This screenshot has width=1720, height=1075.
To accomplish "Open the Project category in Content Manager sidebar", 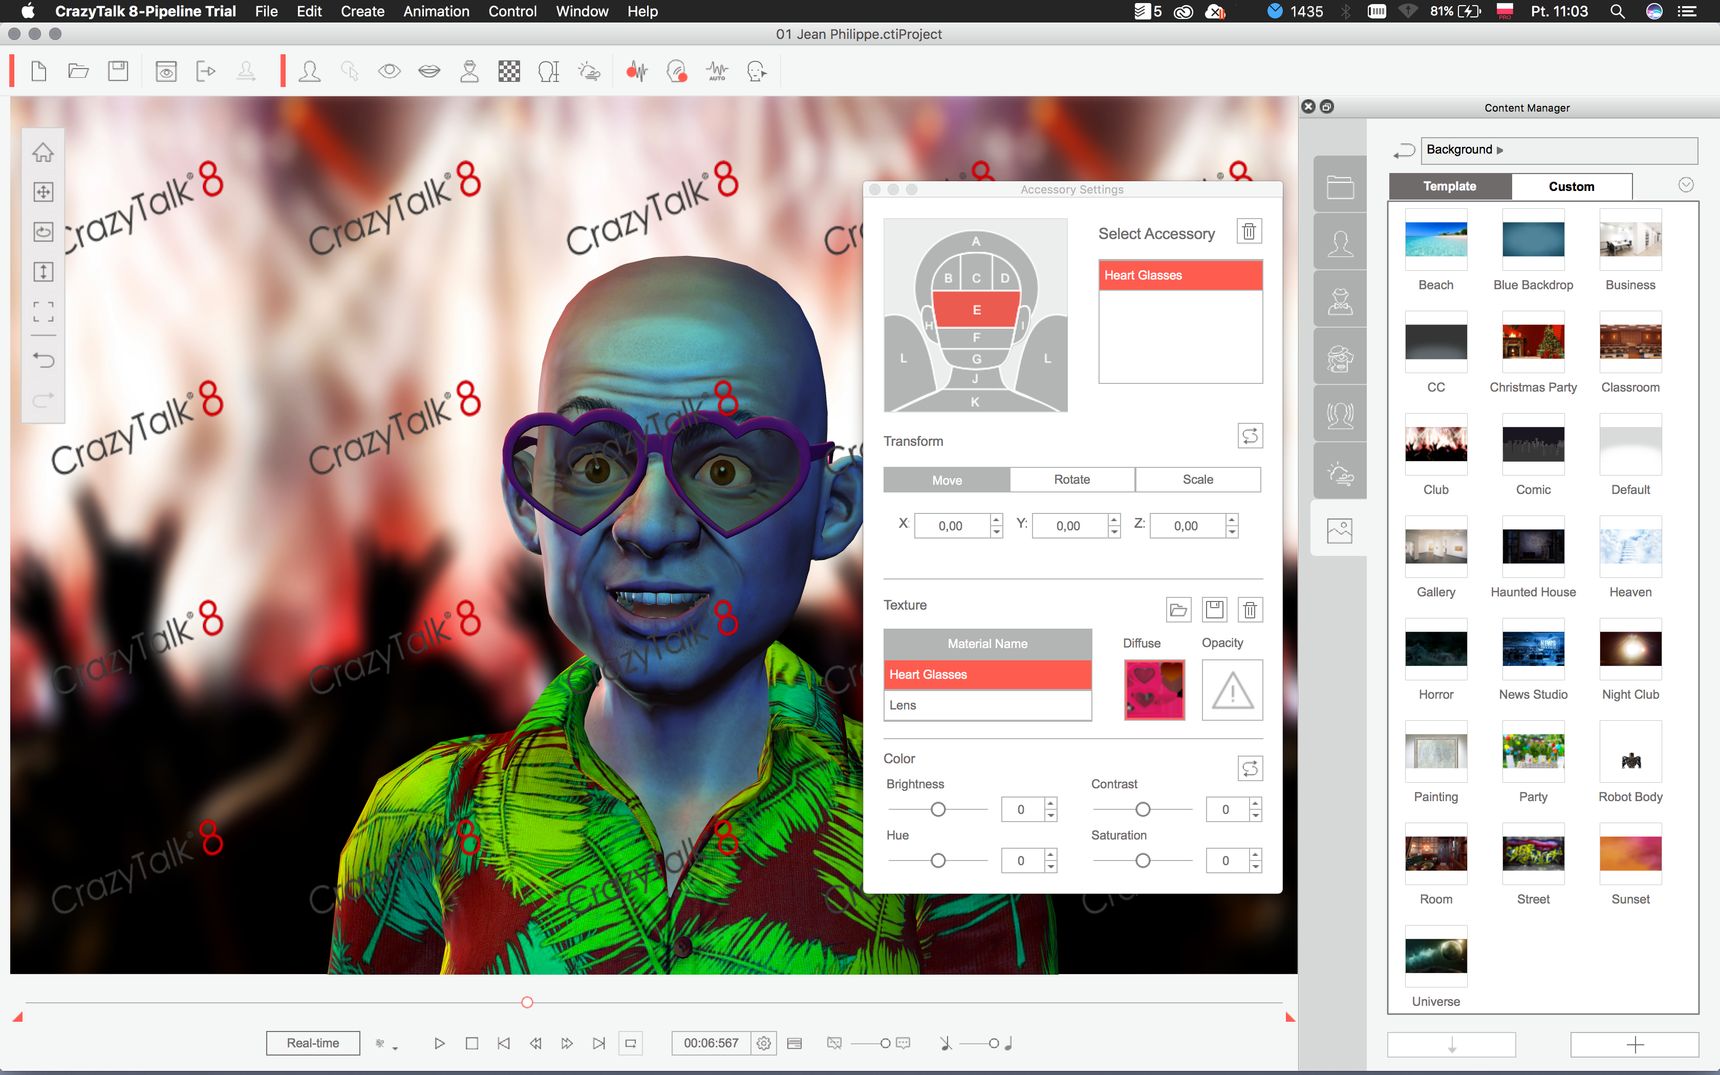I will pos(1340,186).
